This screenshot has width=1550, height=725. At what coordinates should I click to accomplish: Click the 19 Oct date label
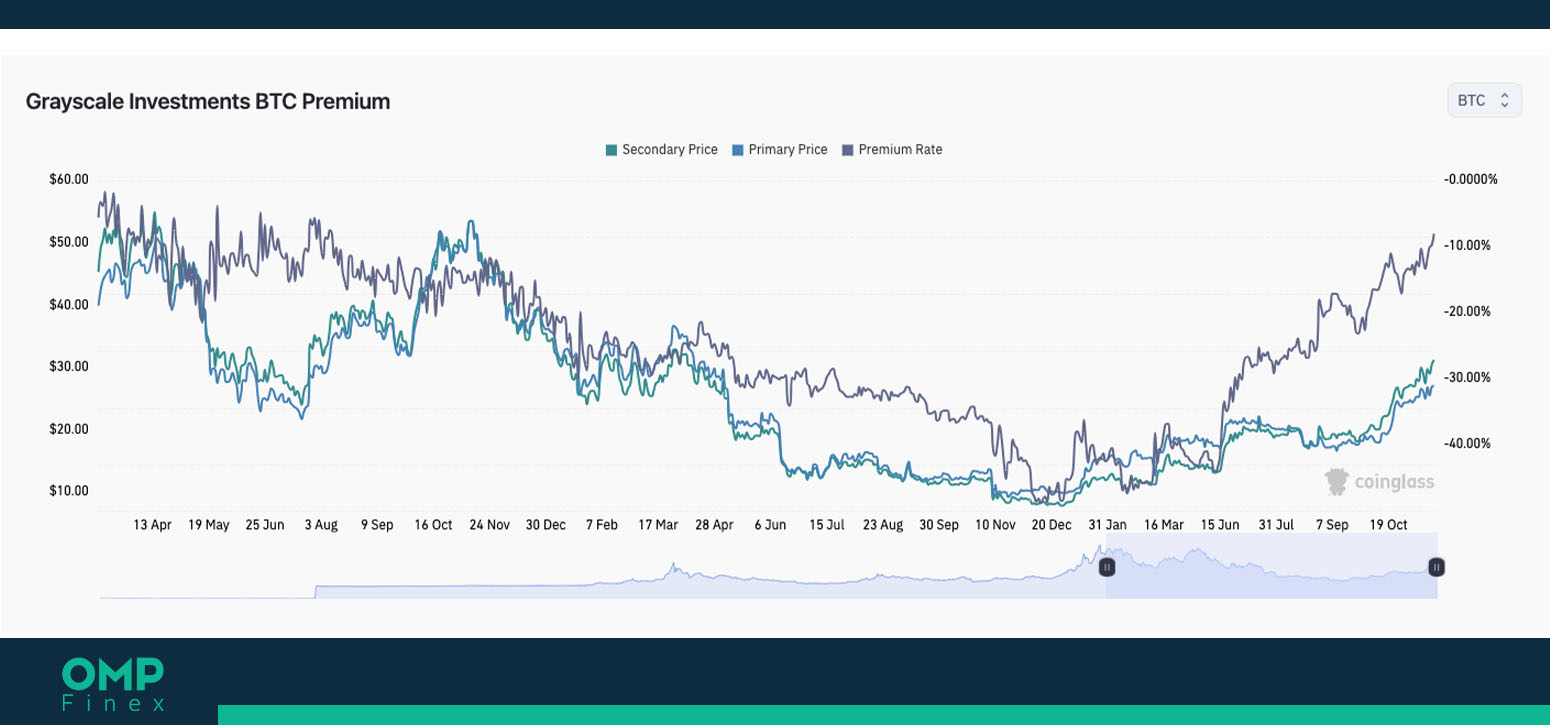[1388, 524]
